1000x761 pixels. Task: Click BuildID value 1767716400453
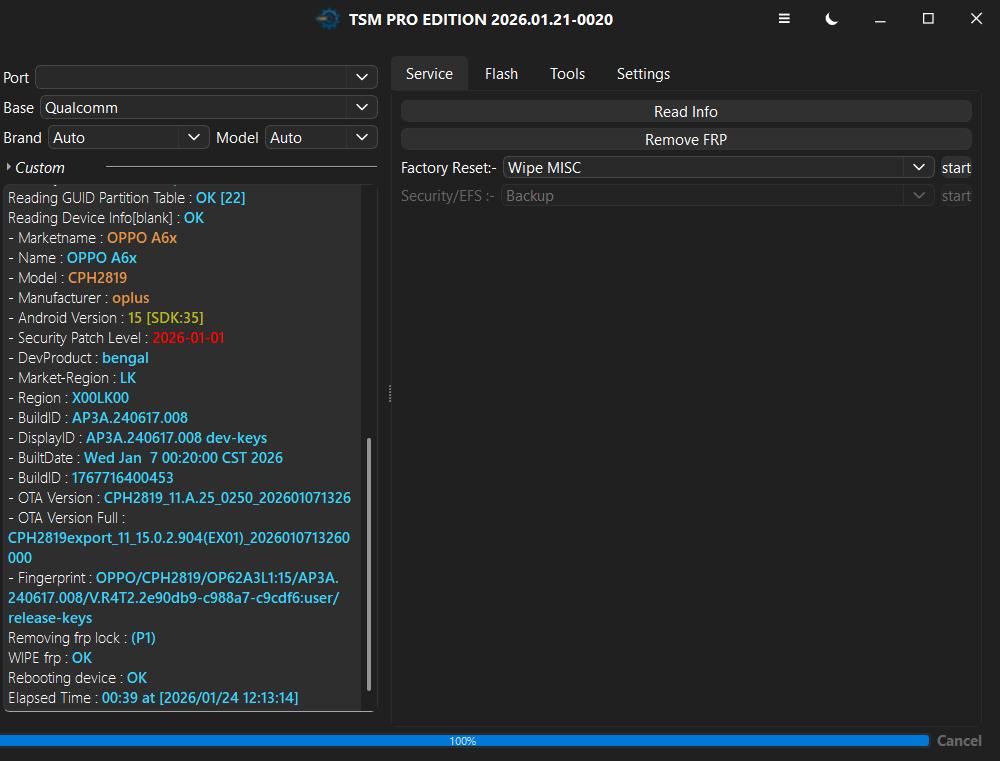[x=122, y=477]
